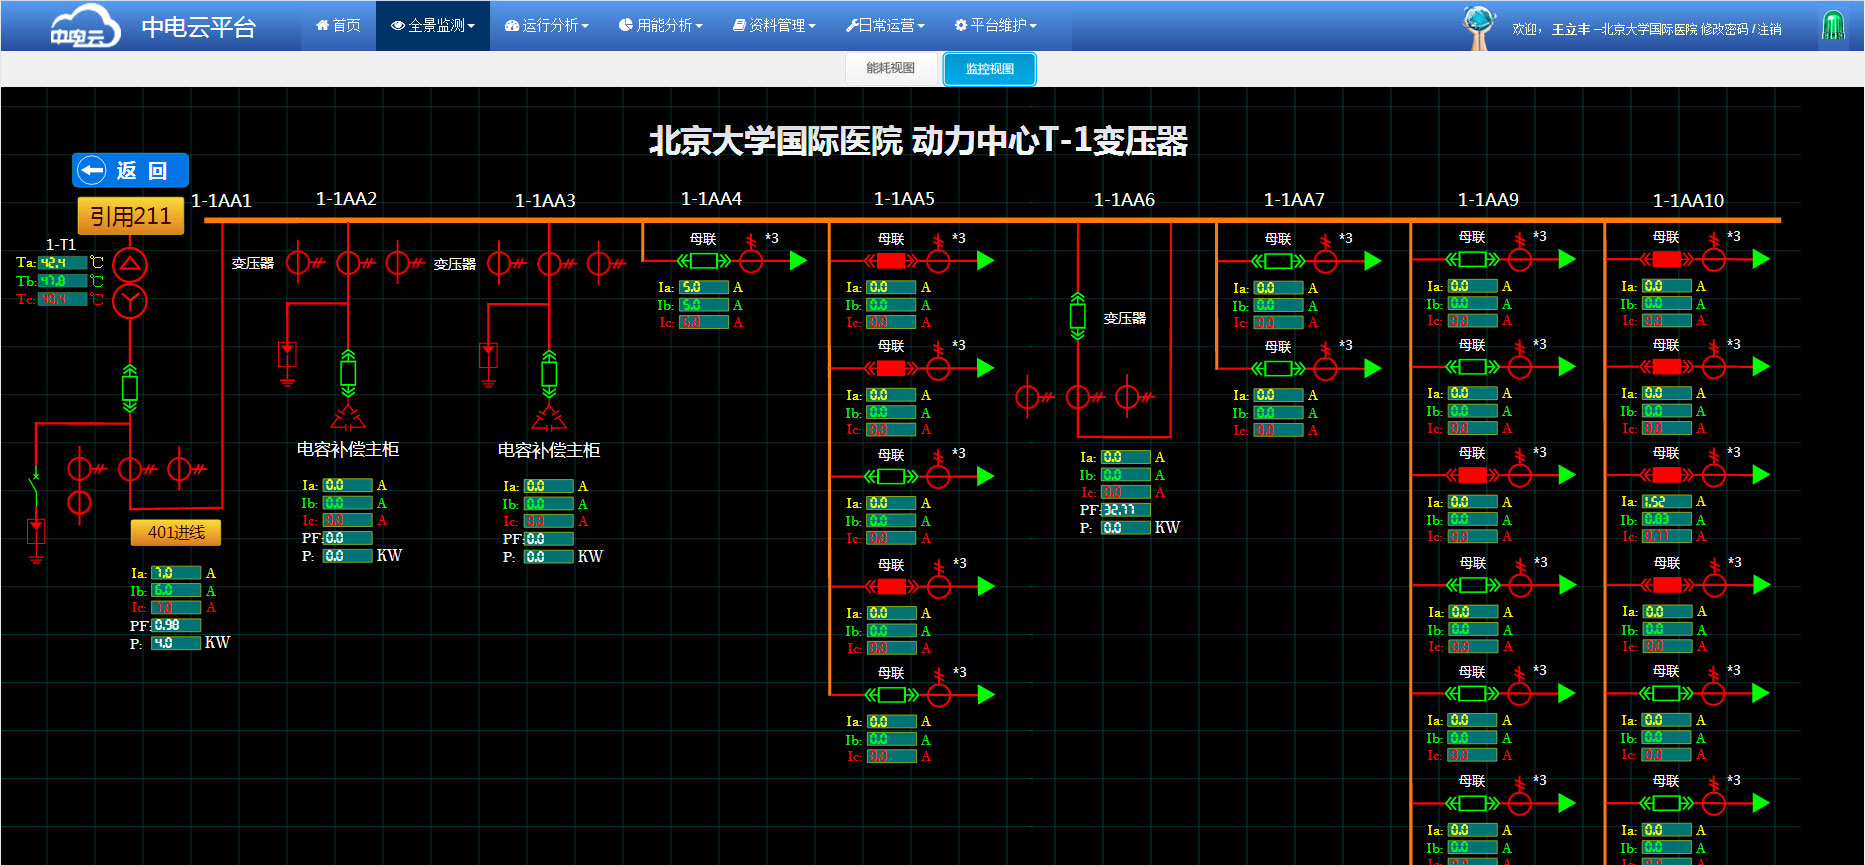Expand the 运行分析 dropdown menu
1865x865 pixels.
click(x=547, y=25)
